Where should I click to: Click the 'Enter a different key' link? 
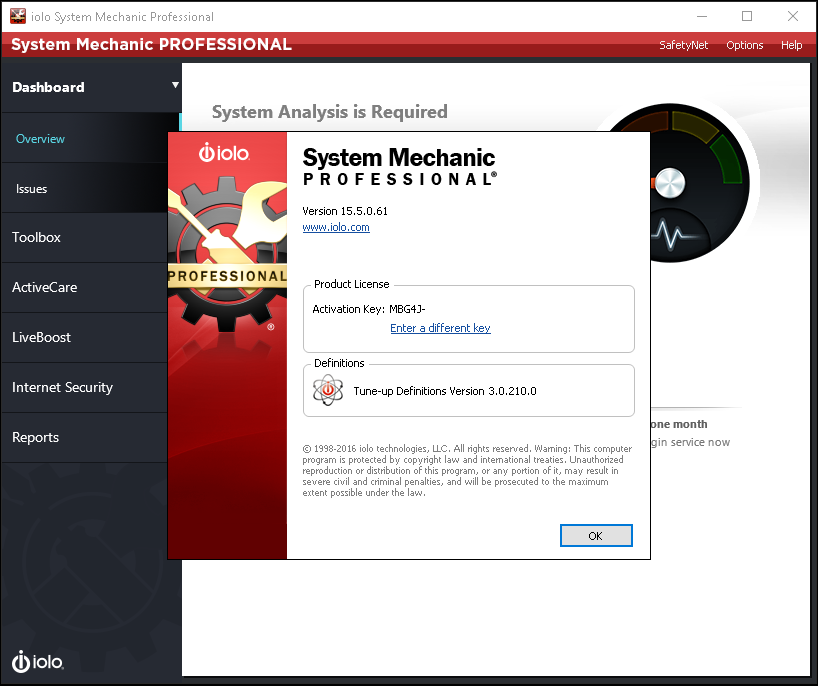(x=440, y=328)
